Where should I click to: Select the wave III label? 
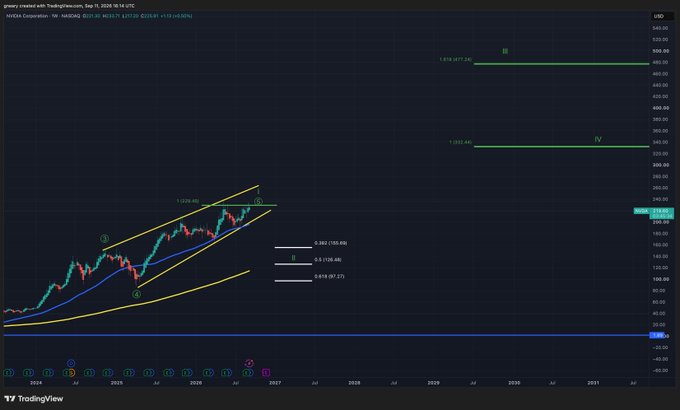point(505,51)
